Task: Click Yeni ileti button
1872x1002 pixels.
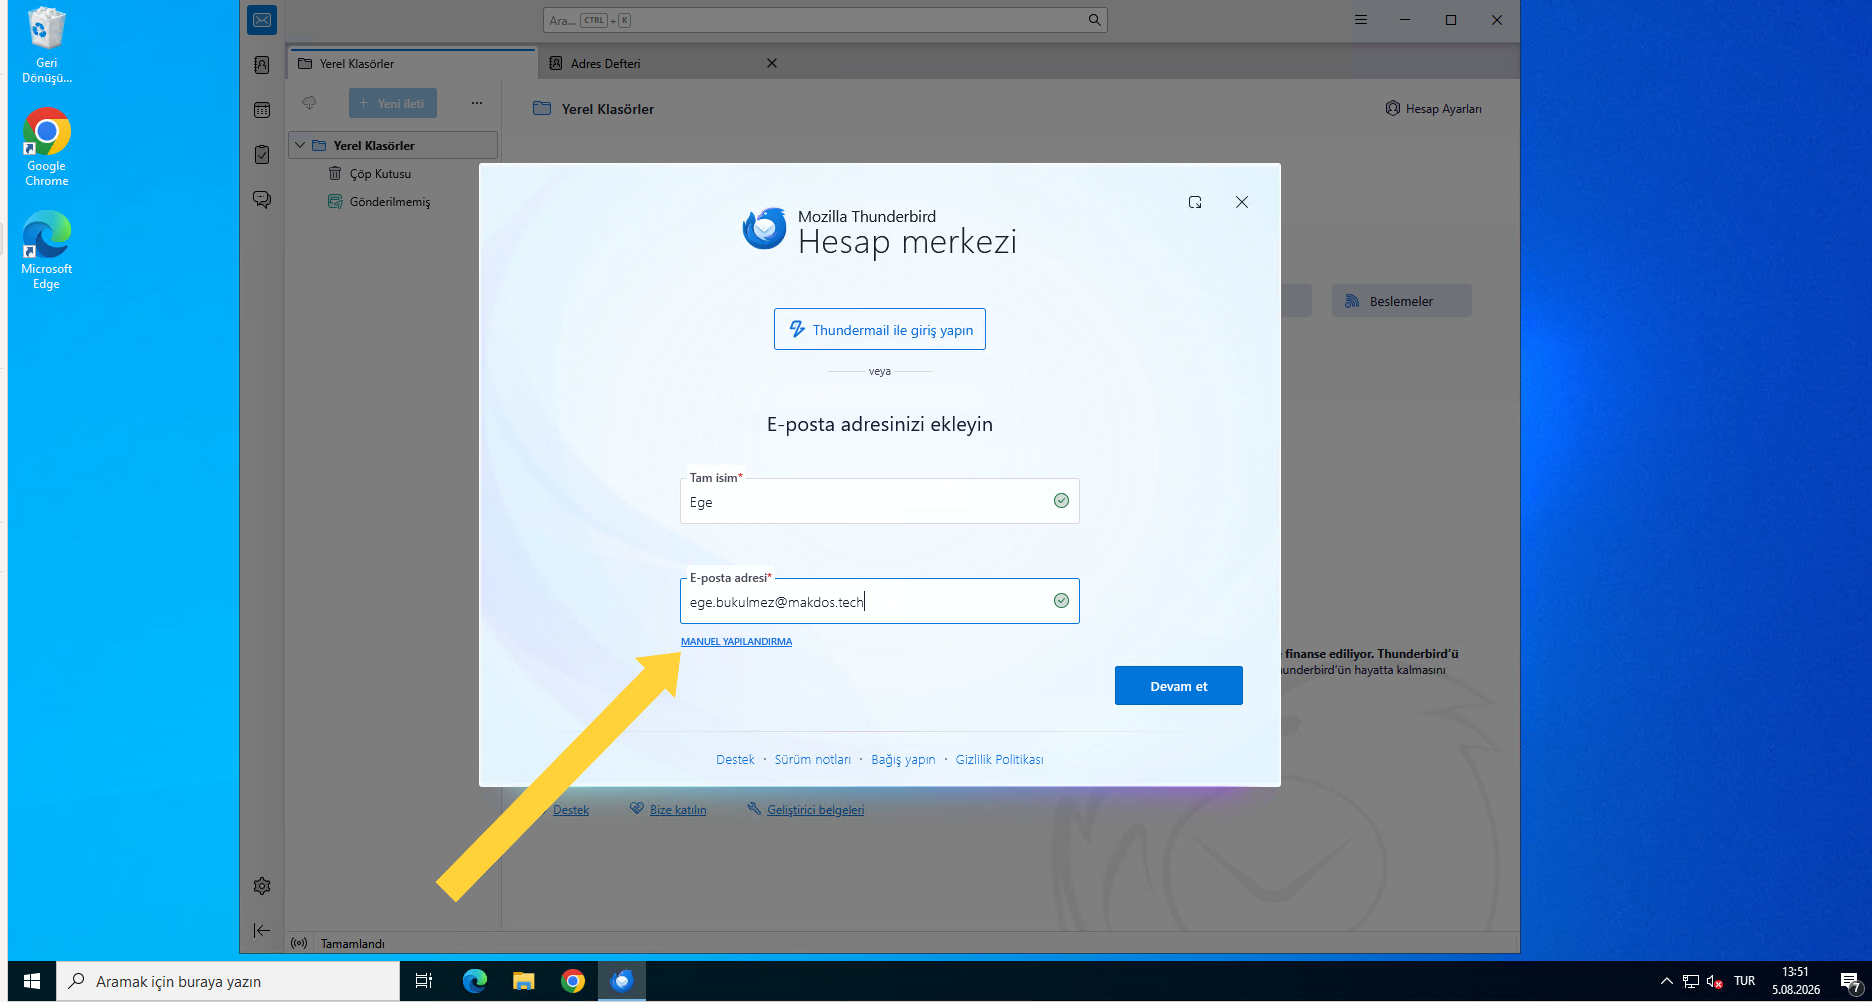Action: [393, 103]
